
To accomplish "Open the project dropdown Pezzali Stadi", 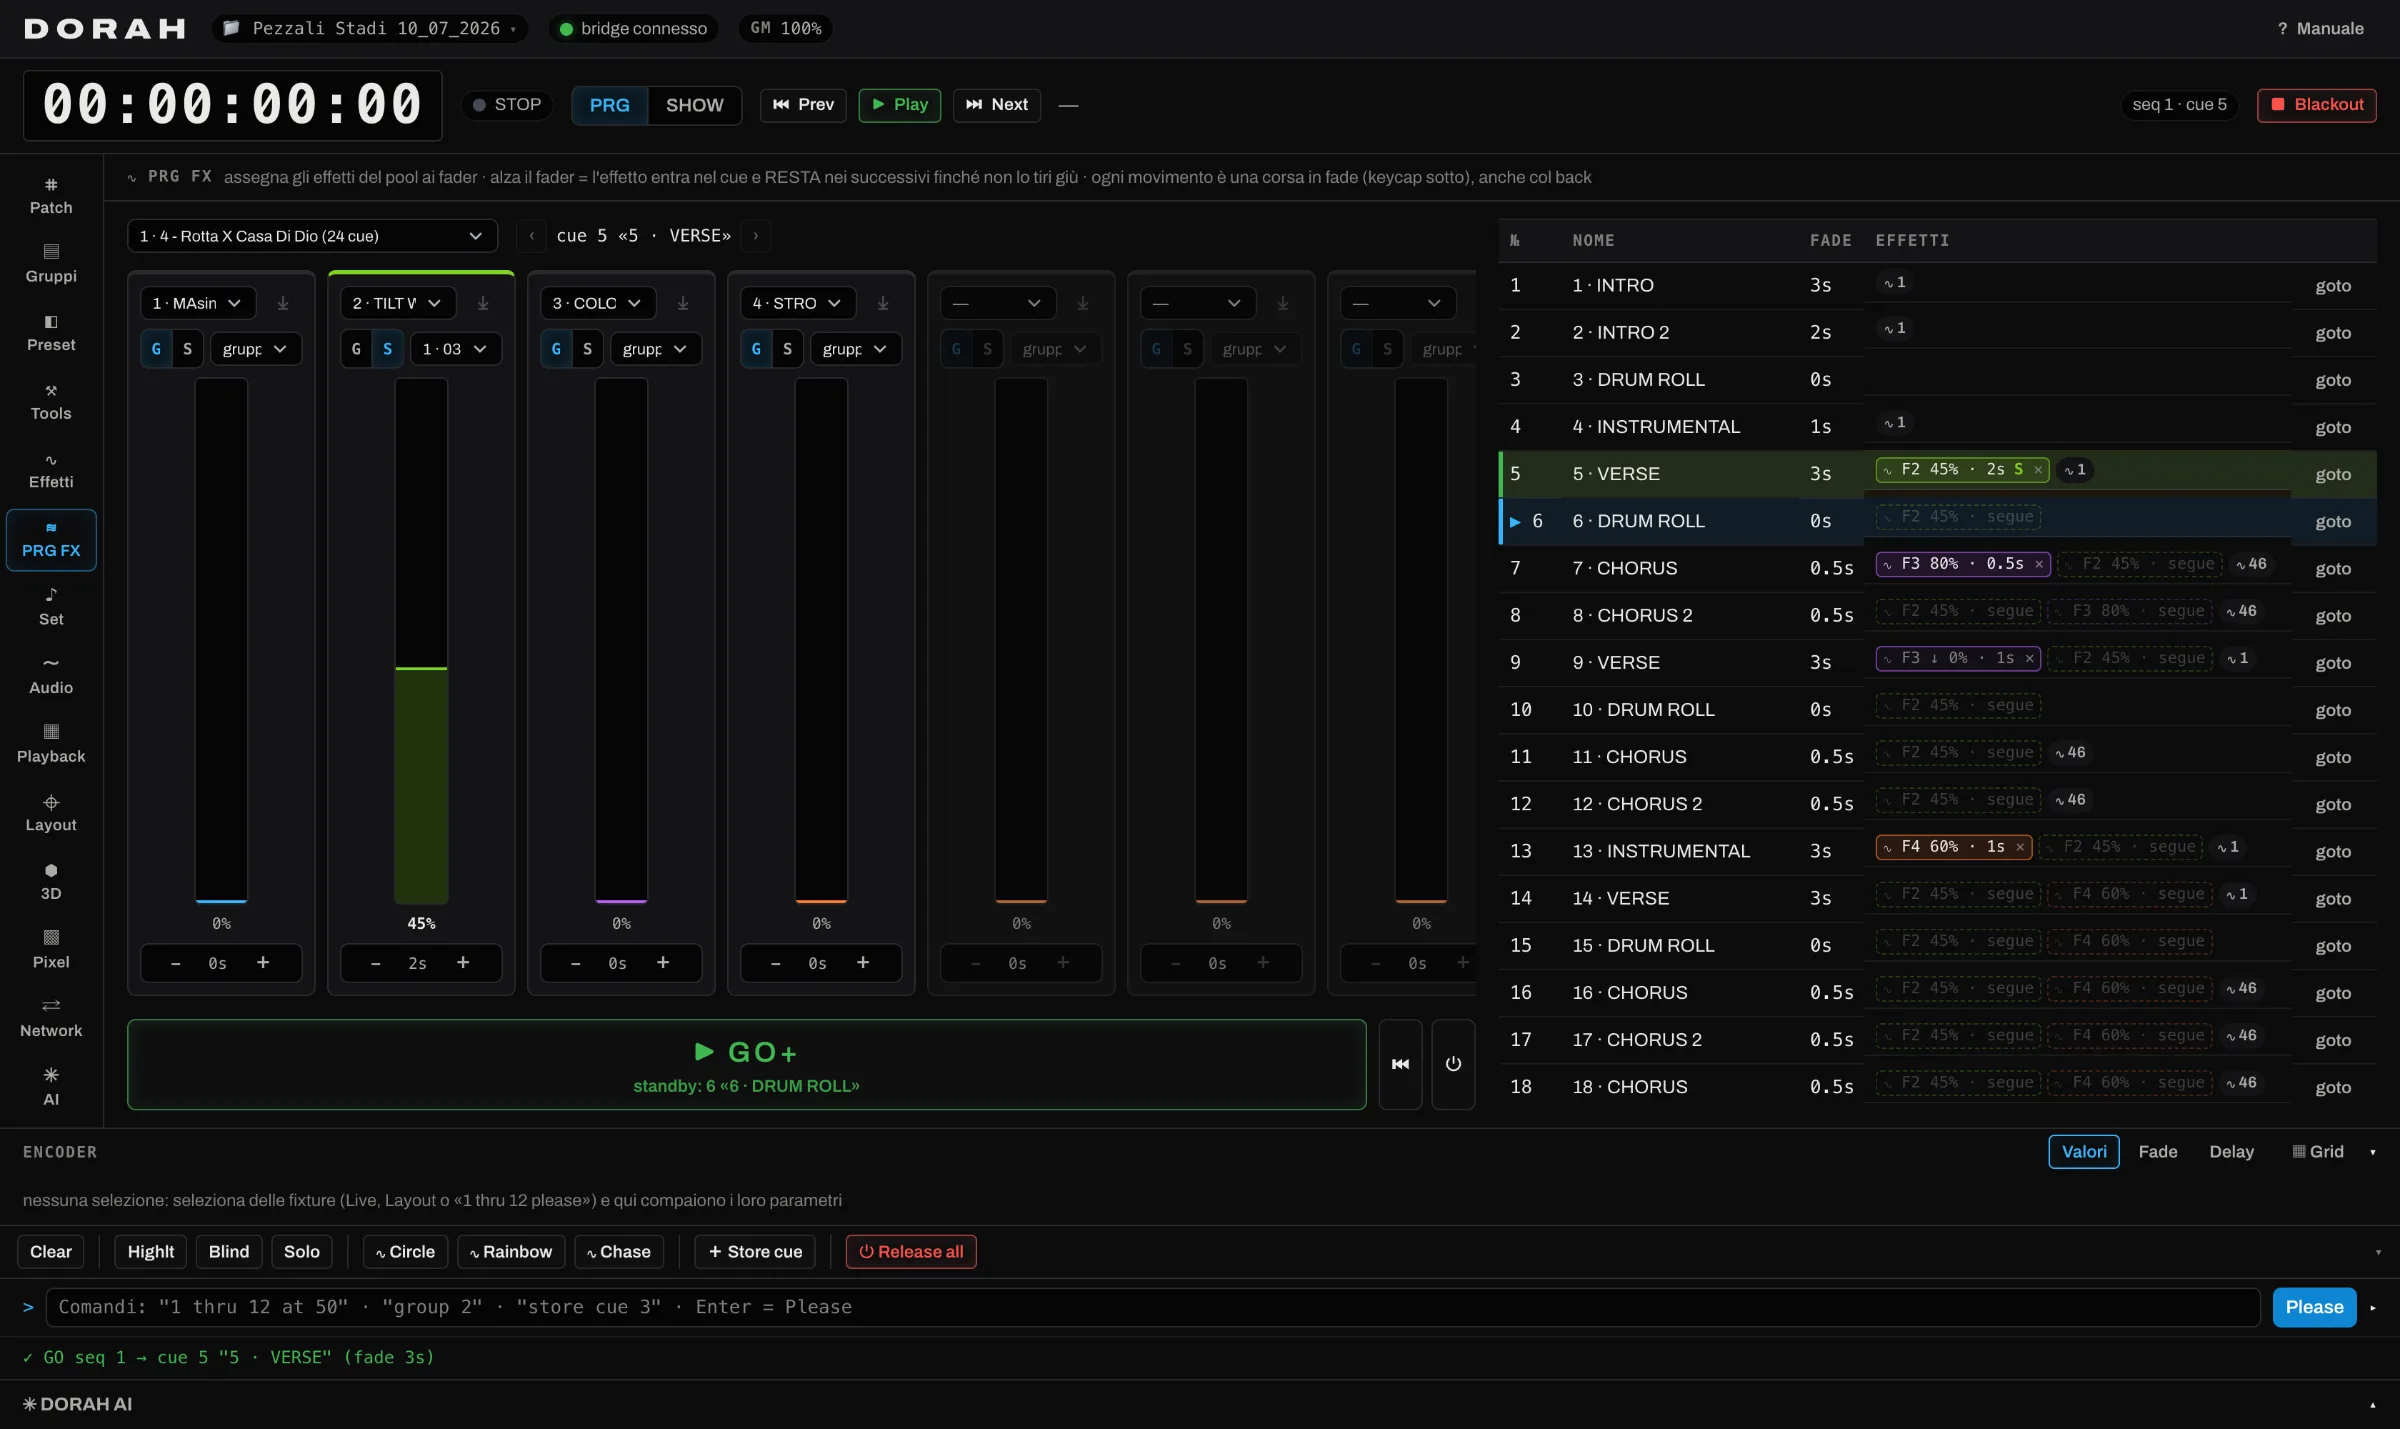I will point(370,28).
